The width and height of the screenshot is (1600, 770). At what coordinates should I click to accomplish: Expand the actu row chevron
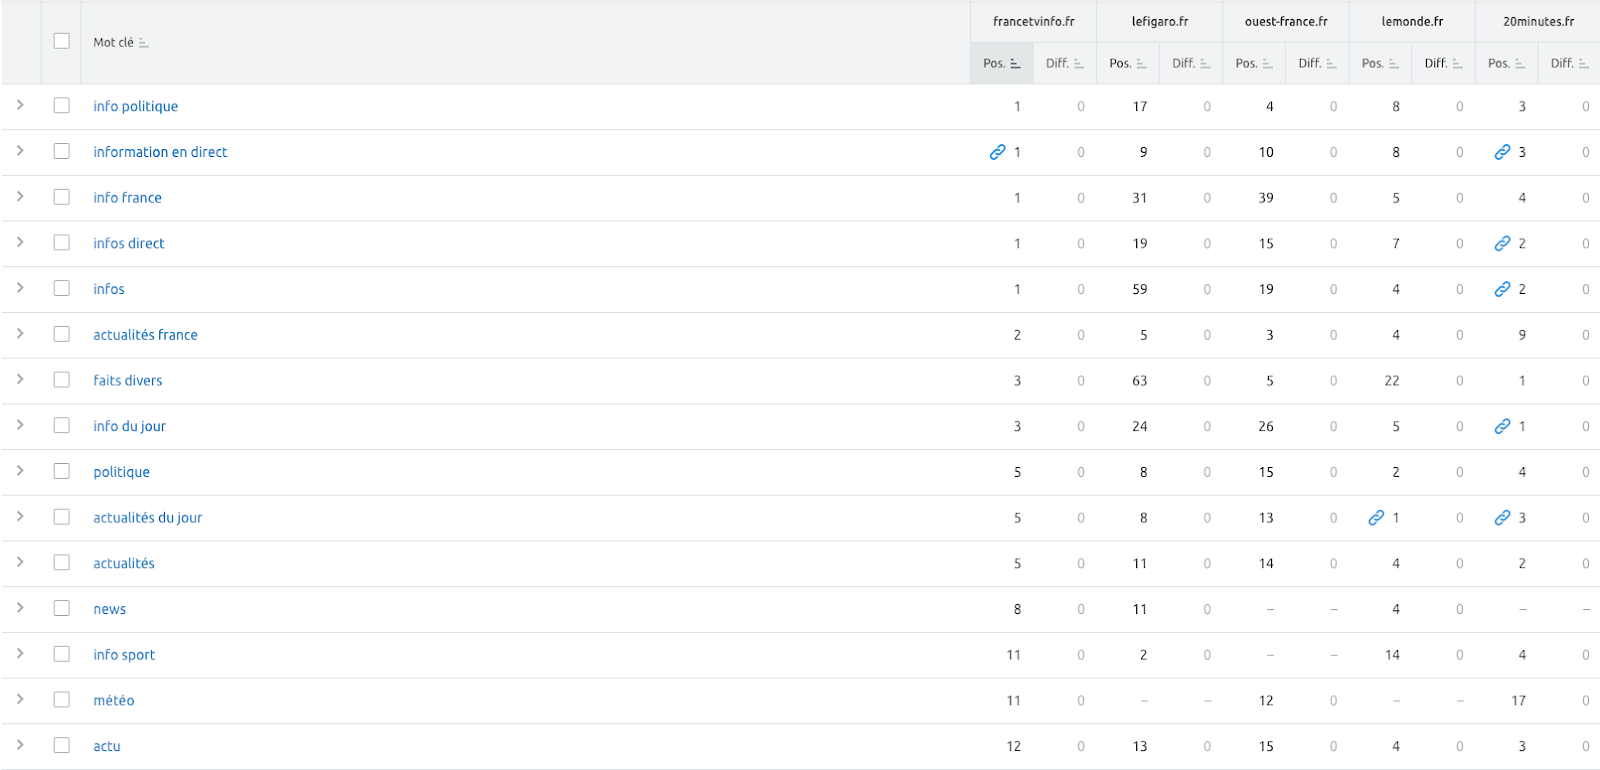click(x=20, y=745)
